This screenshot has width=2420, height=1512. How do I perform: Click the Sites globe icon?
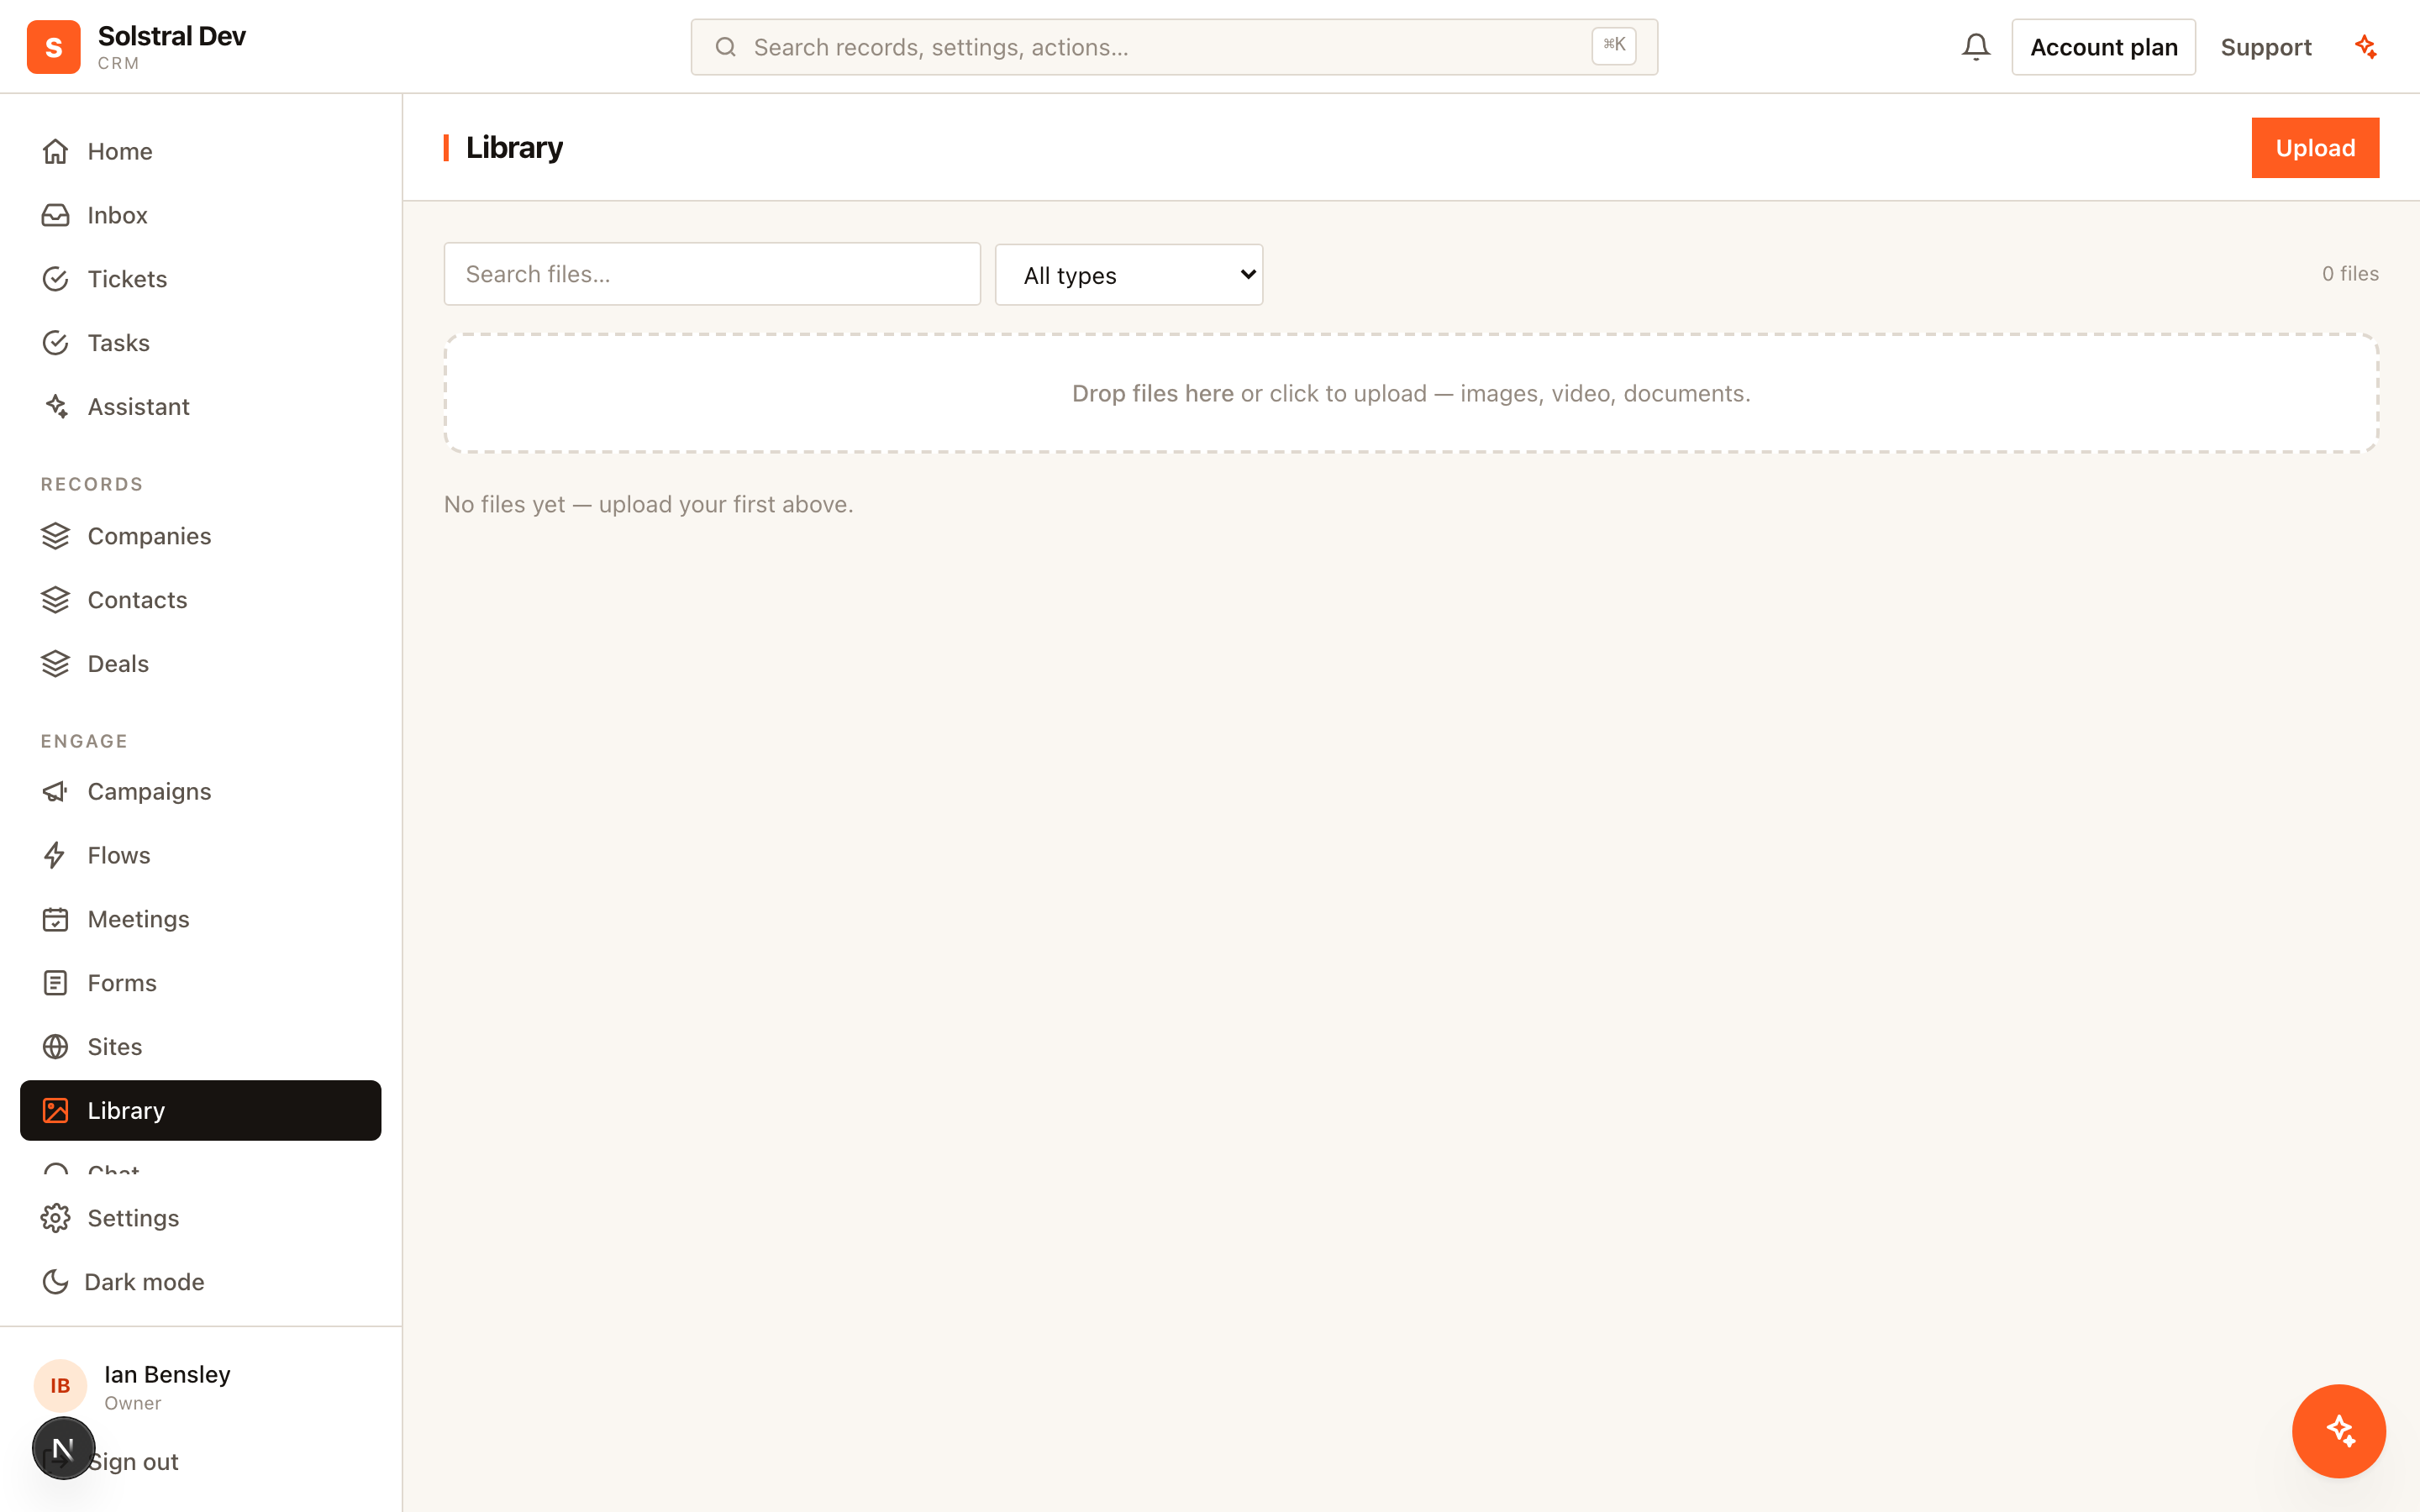56,1047
